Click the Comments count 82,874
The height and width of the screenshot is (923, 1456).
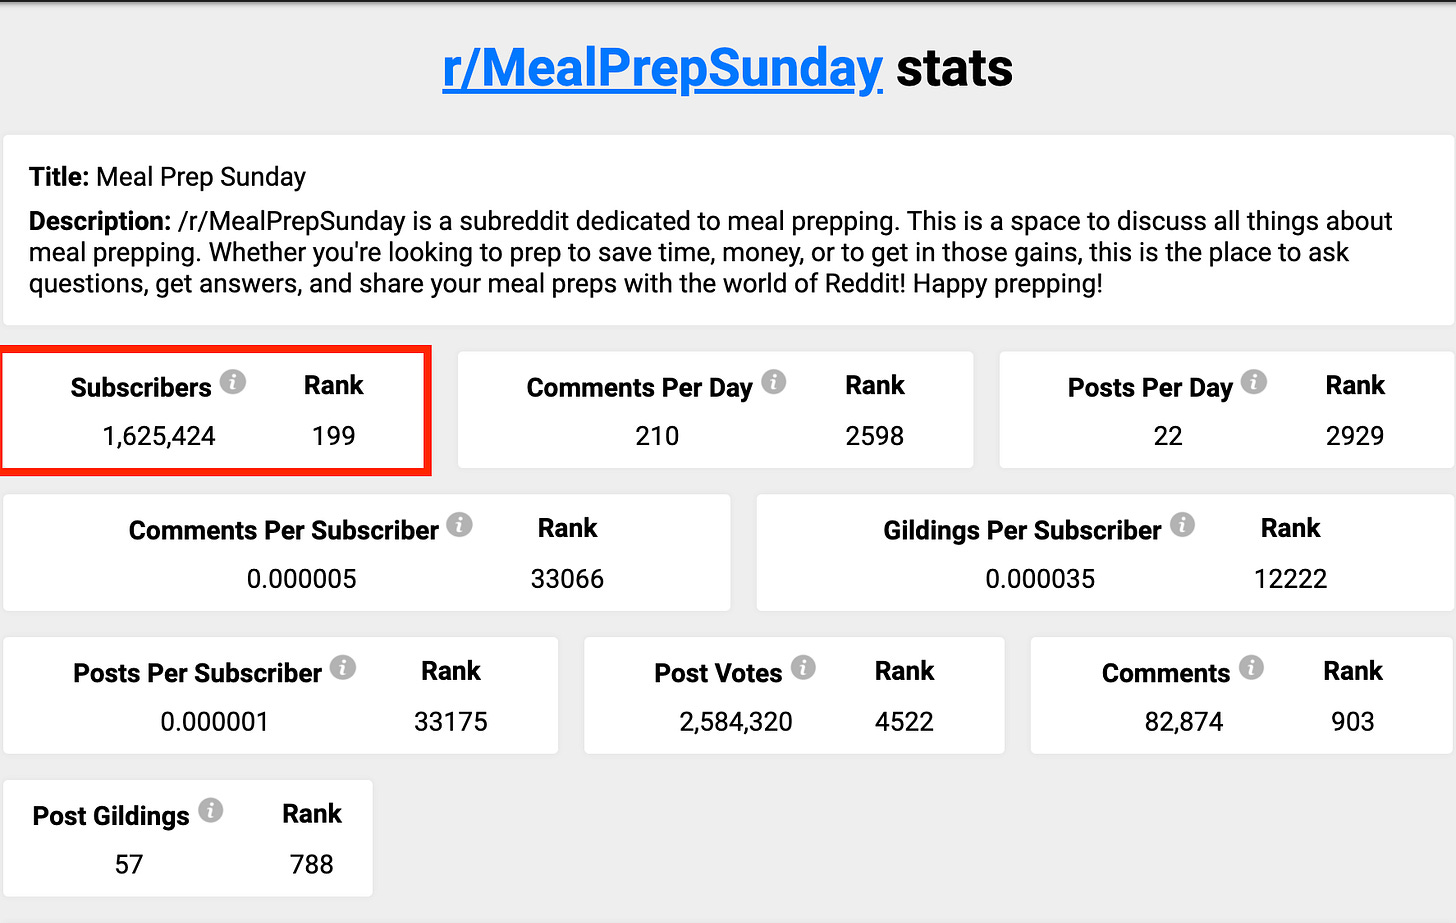pos(1184,722)
